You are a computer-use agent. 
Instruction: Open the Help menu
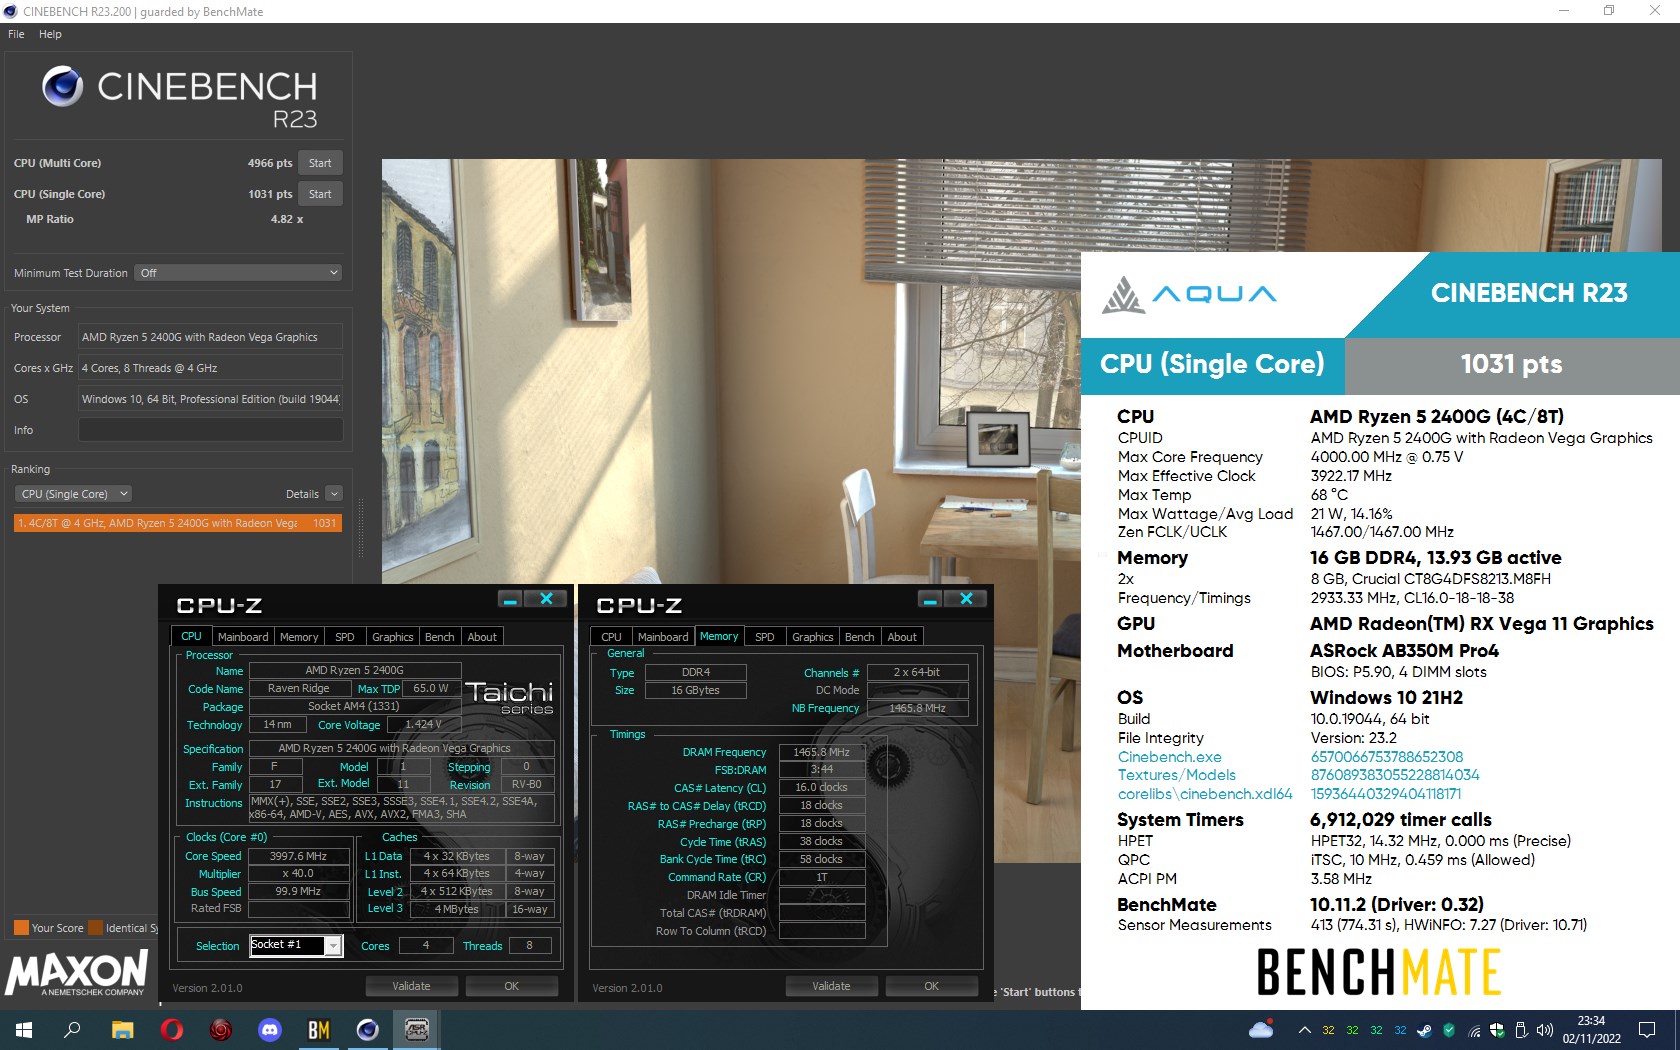50,34
